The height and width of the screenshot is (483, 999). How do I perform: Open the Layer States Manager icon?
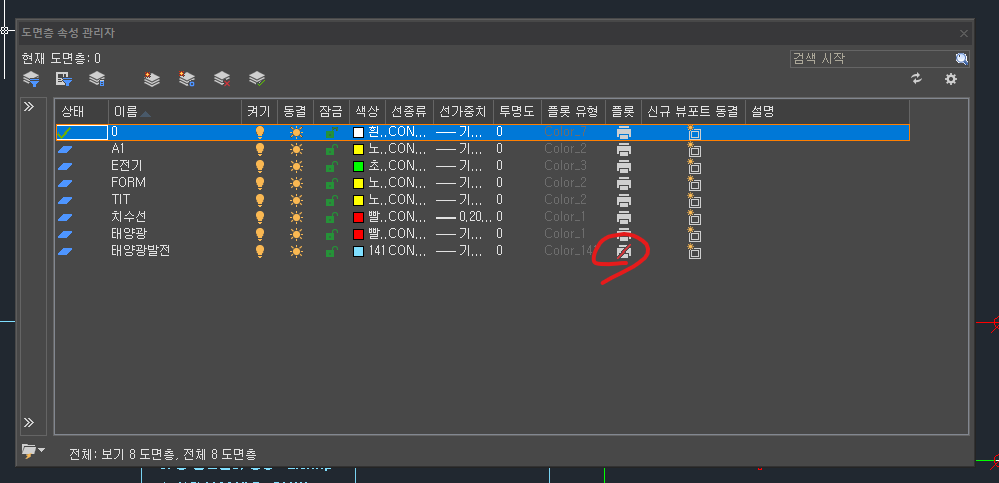tap(97, 79)
